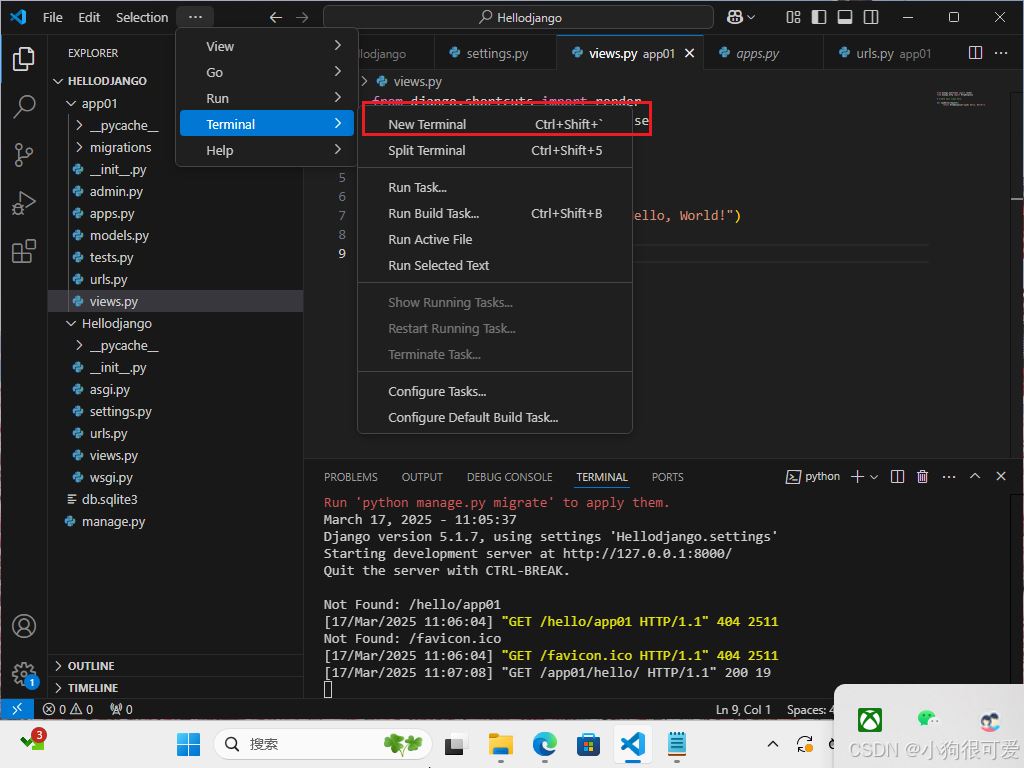Screen dimensions: 1024x768
Task: Open Microsoft Store from the taskbar
Action: tap(588, 744)
